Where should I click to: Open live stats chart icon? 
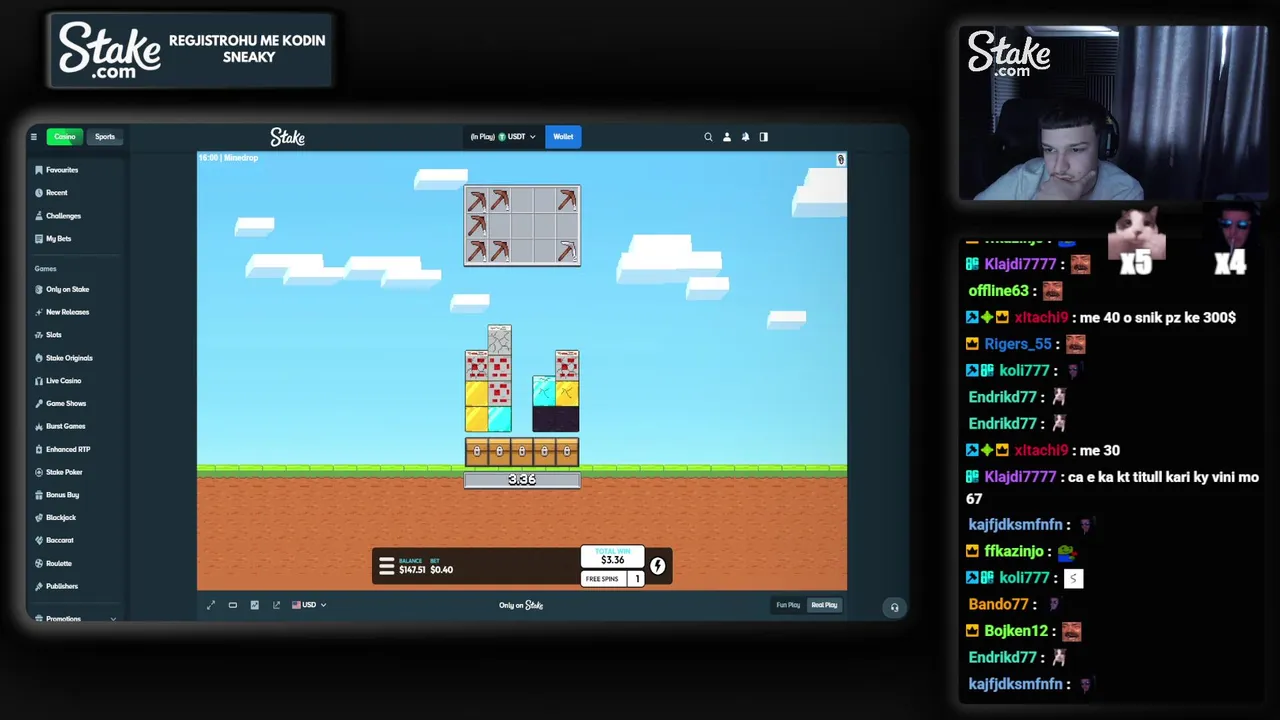[x=255, y=605]
